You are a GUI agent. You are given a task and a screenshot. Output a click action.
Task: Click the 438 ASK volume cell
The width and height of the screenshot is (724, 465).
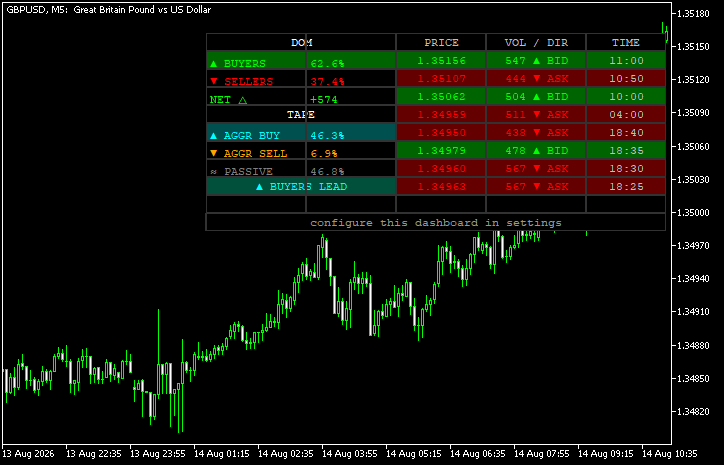click(536, 133)
